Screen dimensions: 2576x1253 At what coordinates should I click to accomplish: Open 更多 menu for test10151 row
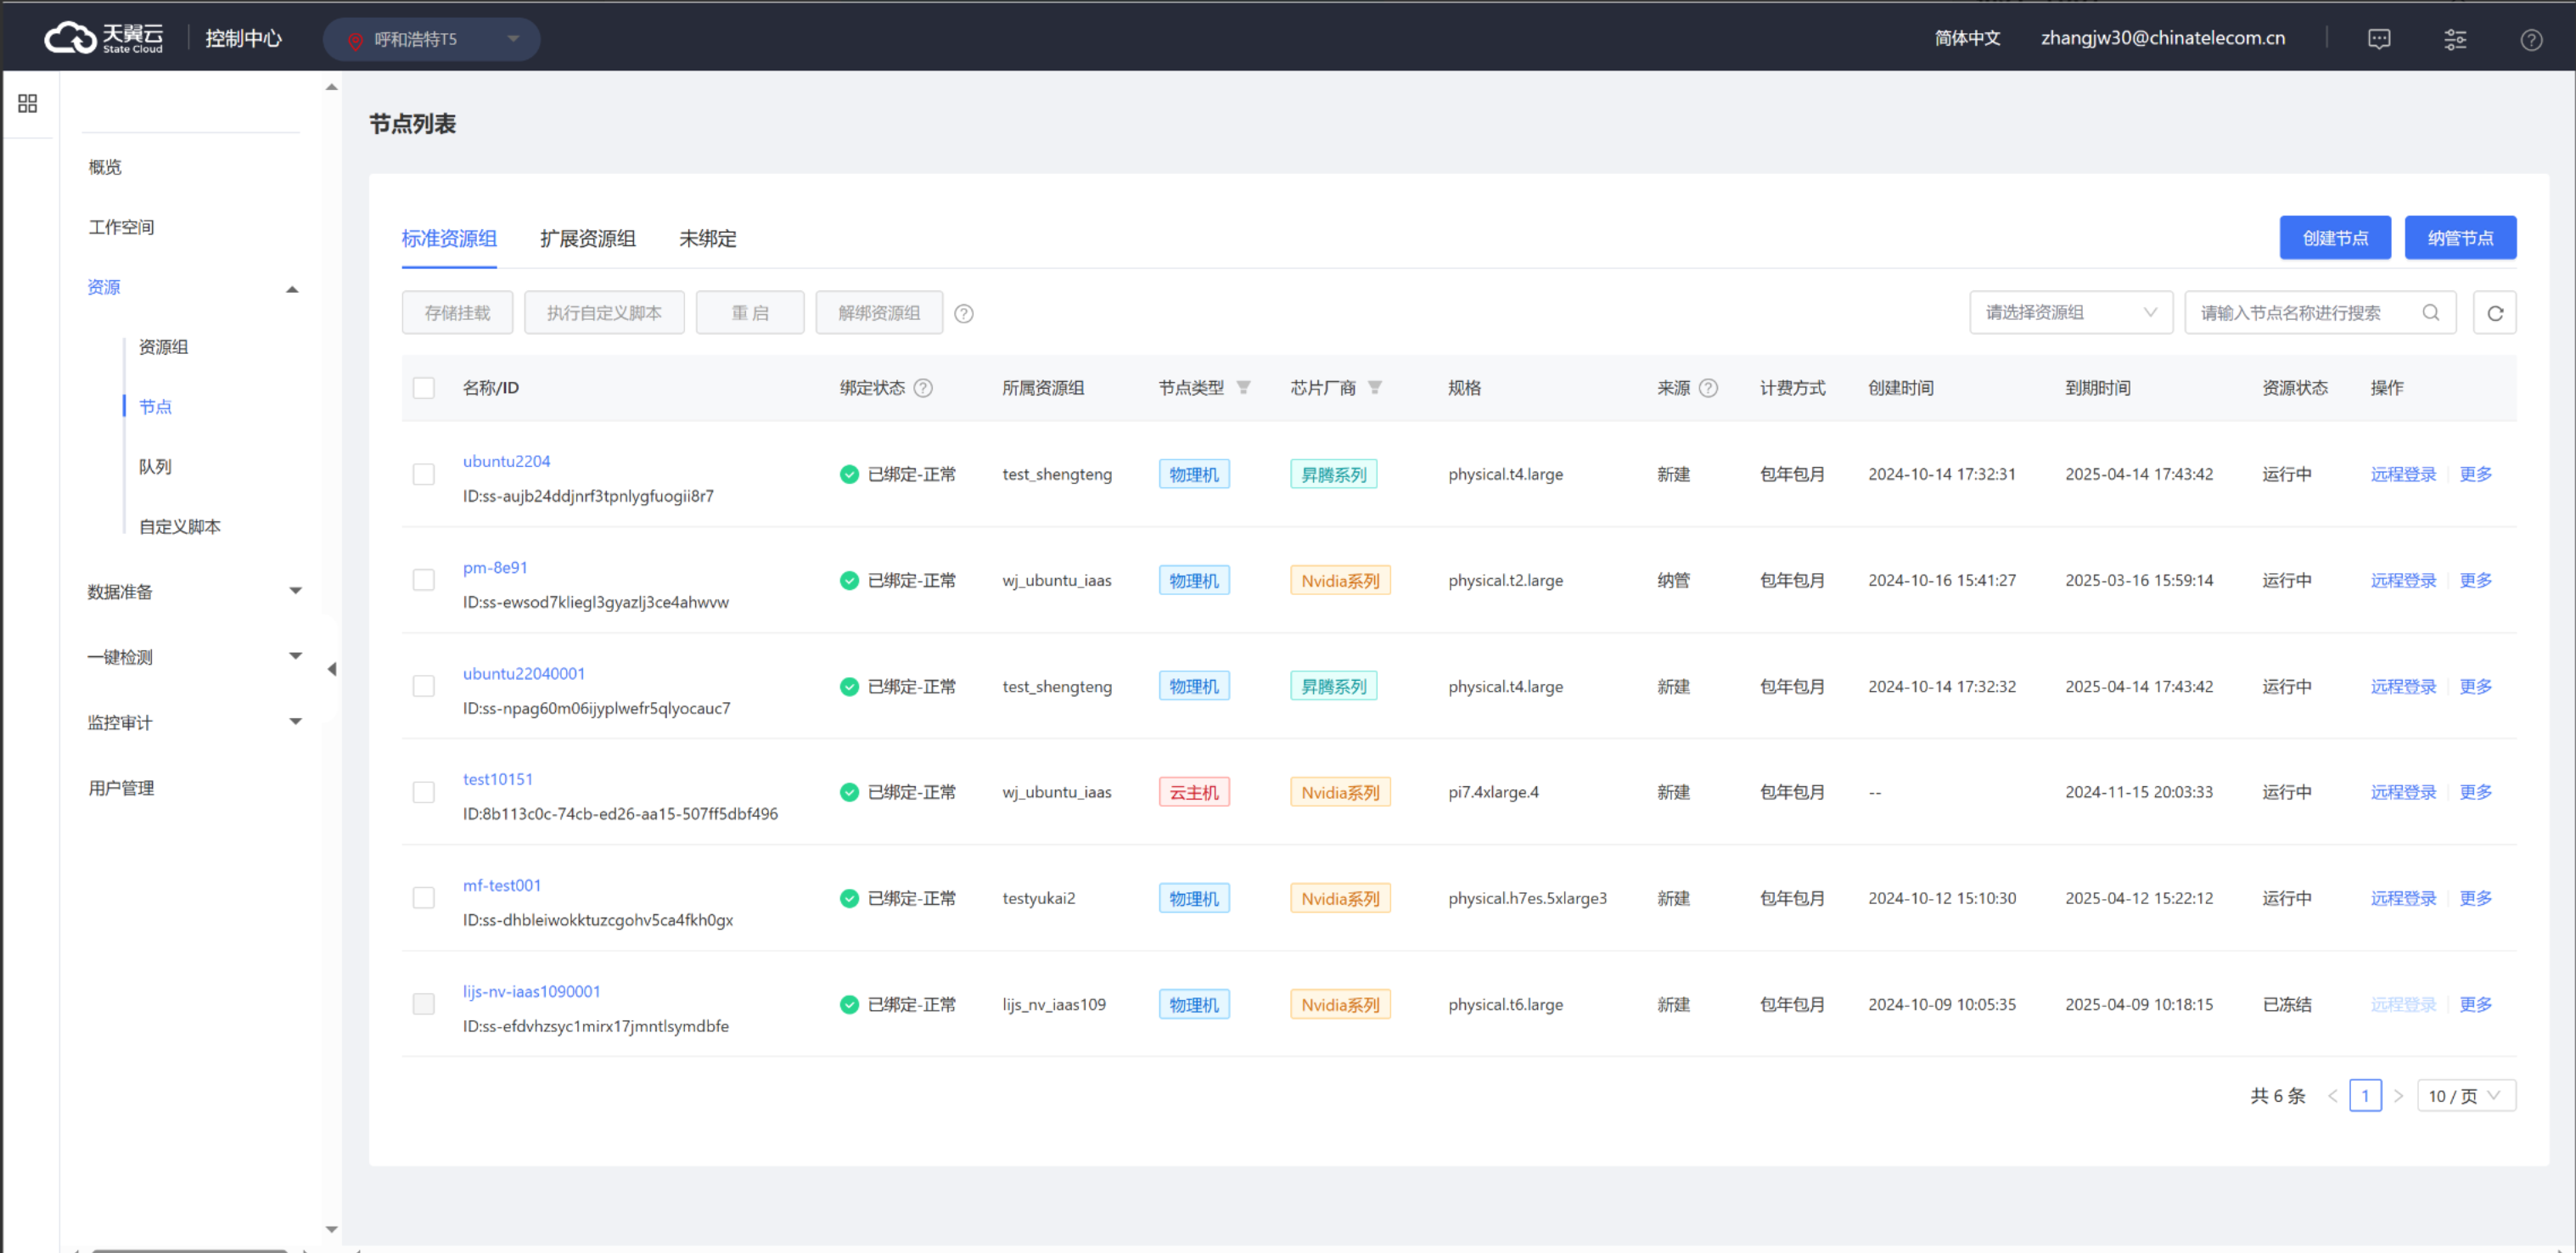point(2475,792)
